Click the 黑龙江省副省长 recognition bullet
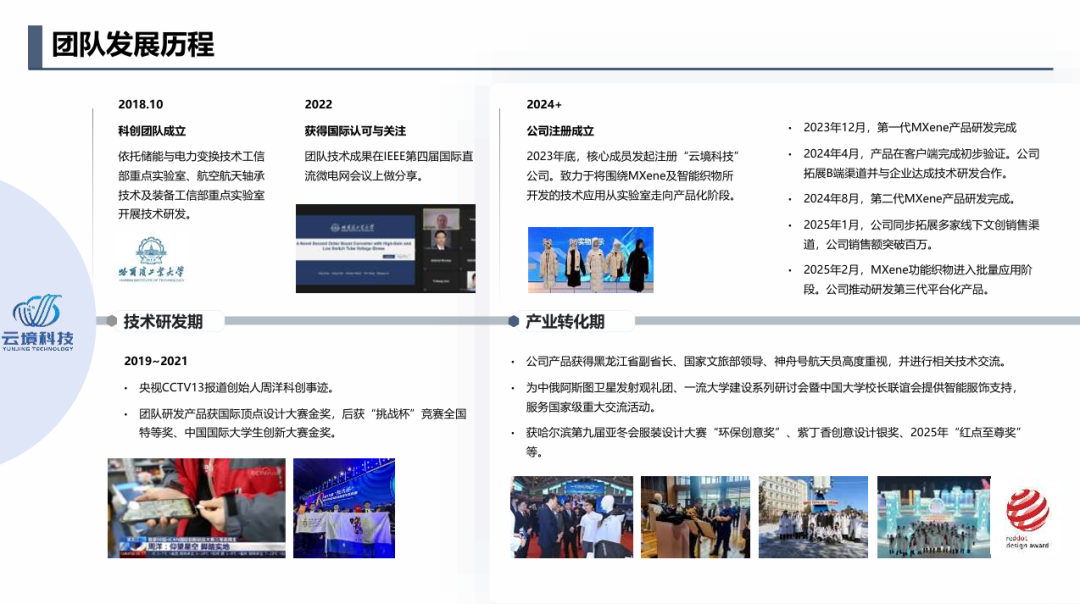Screen dimensions: 1080x604 coord(767,362)
